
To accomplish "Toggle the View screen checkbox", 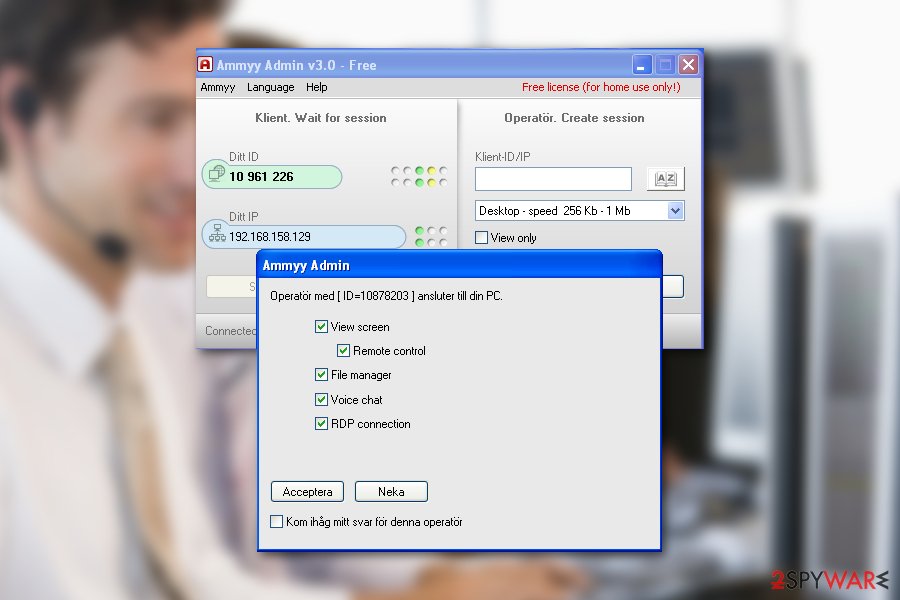I will (x=321, y=327).
